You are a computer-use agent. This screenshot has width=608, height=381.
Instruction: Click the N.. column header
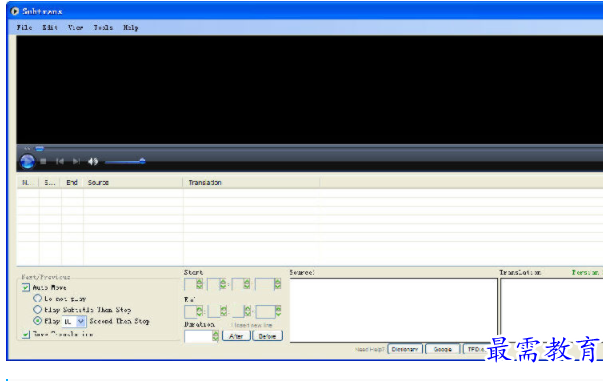[x=28, y=182]
